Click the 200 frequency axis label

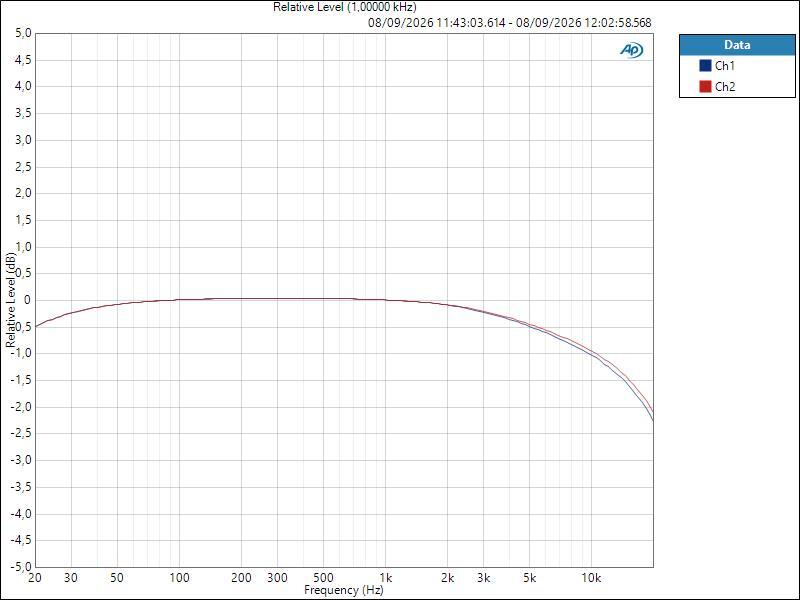(x=241, y=578)
